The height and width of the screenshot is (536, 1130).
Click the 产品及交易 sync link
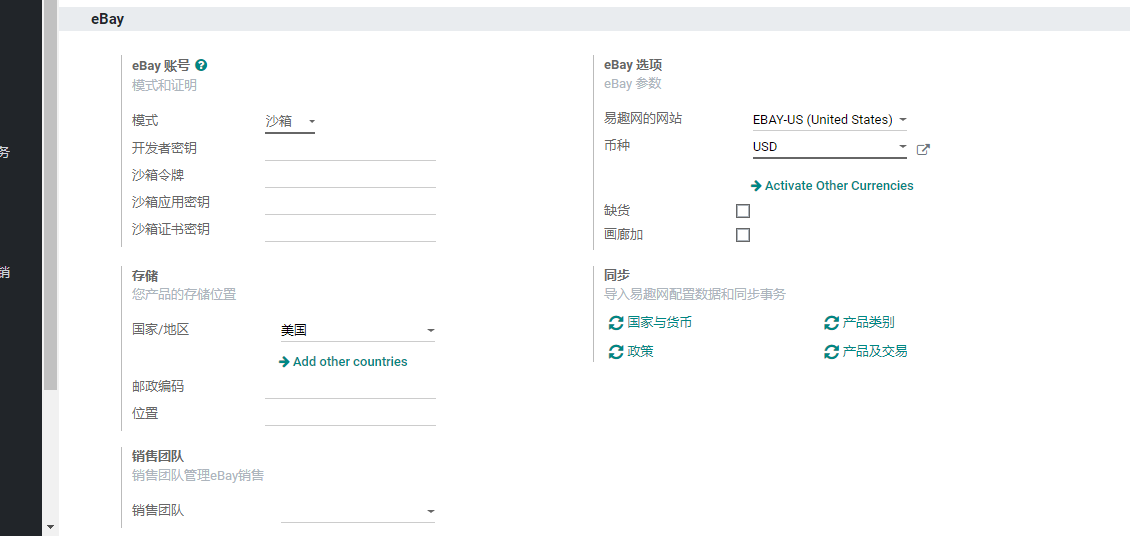click(866, 352)
